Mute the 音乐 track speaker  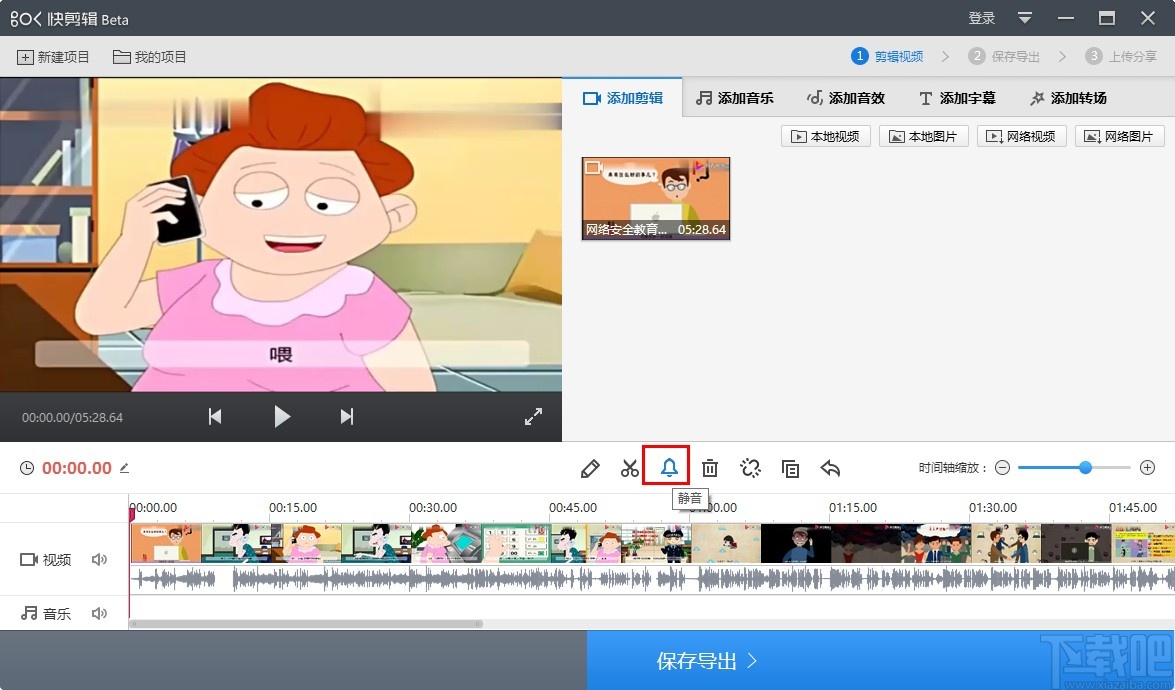[x=99, y=613]
